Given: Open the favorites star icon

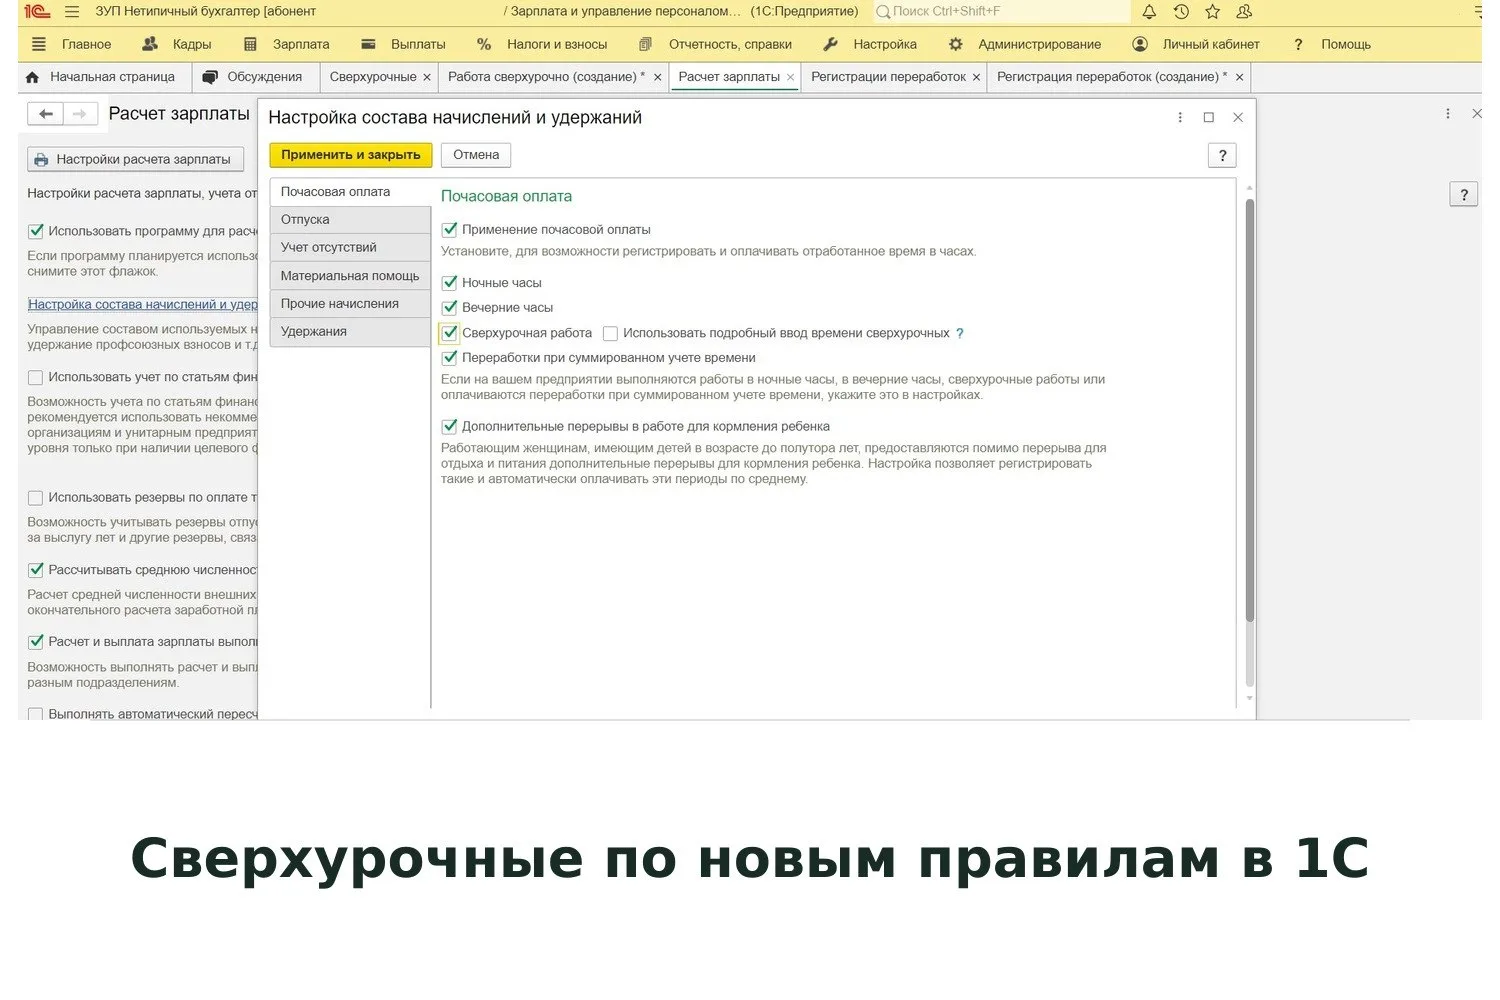Looking at the screenshot, I should [x=1212, y=12].
